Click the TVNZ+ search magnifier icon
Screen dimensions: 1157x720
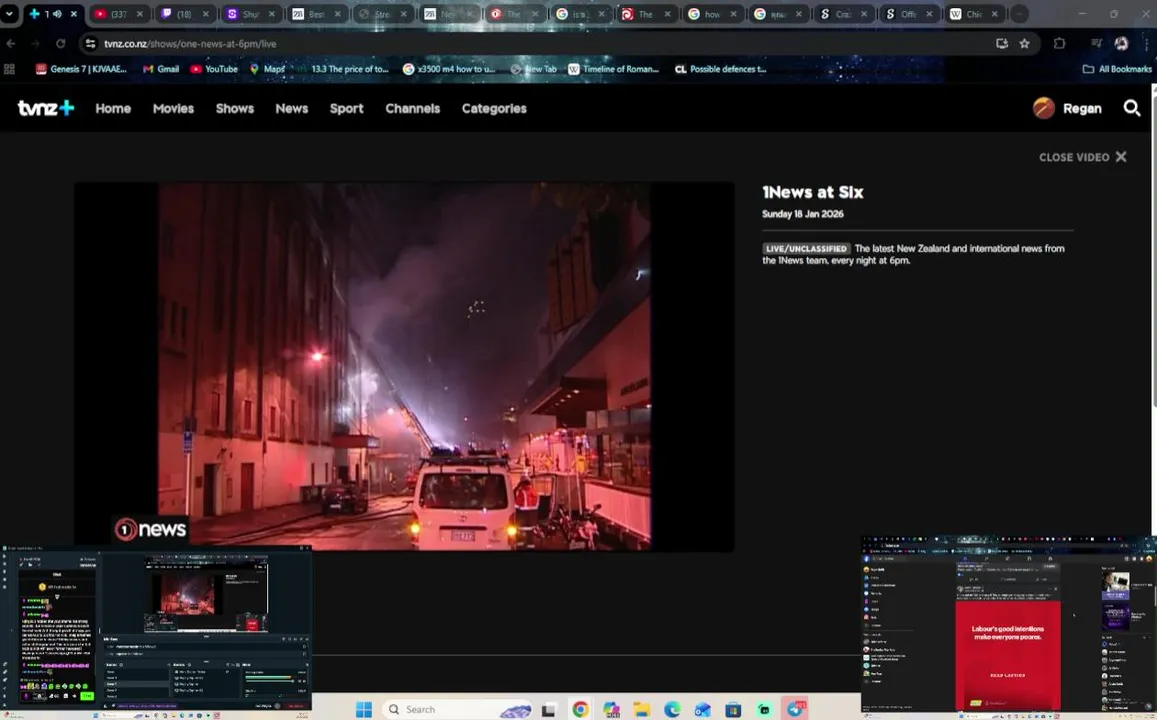point(1132,108)
